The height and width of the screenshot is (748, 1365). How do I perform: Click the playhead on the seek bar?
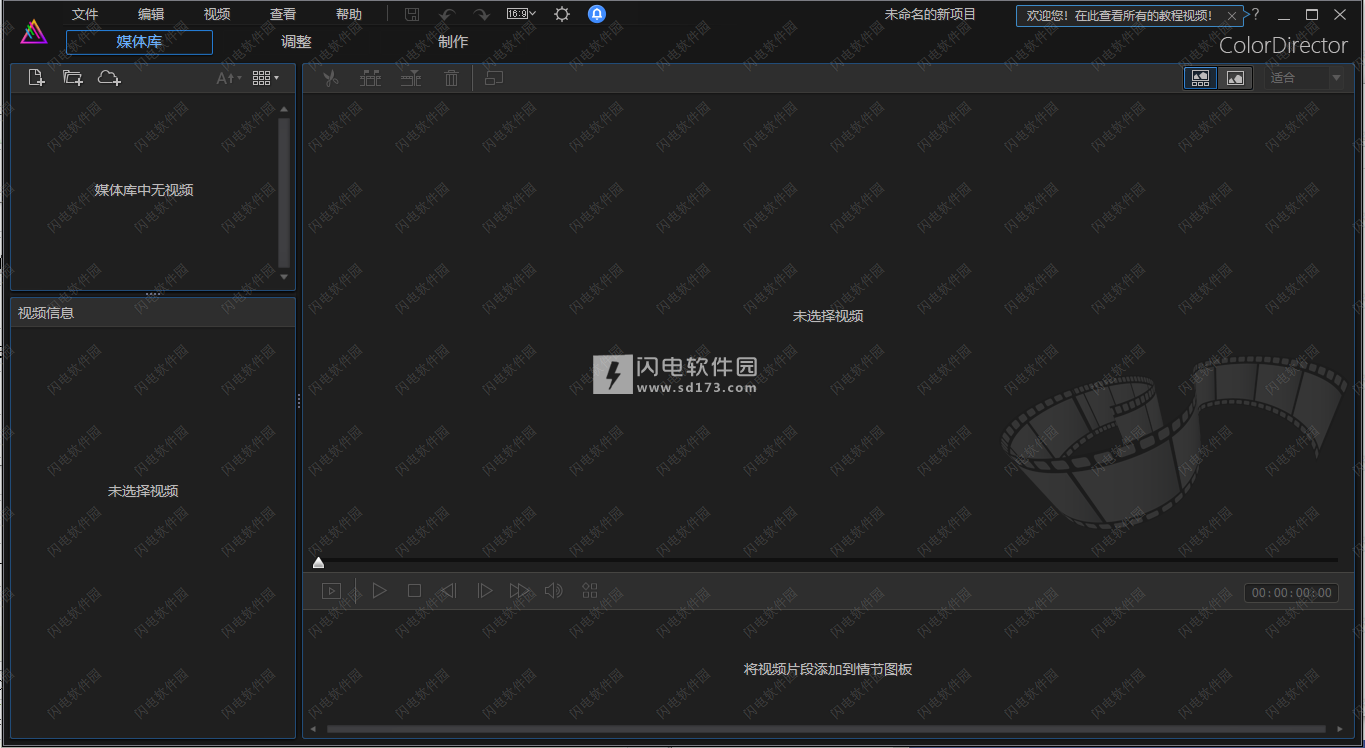point(318,563)
